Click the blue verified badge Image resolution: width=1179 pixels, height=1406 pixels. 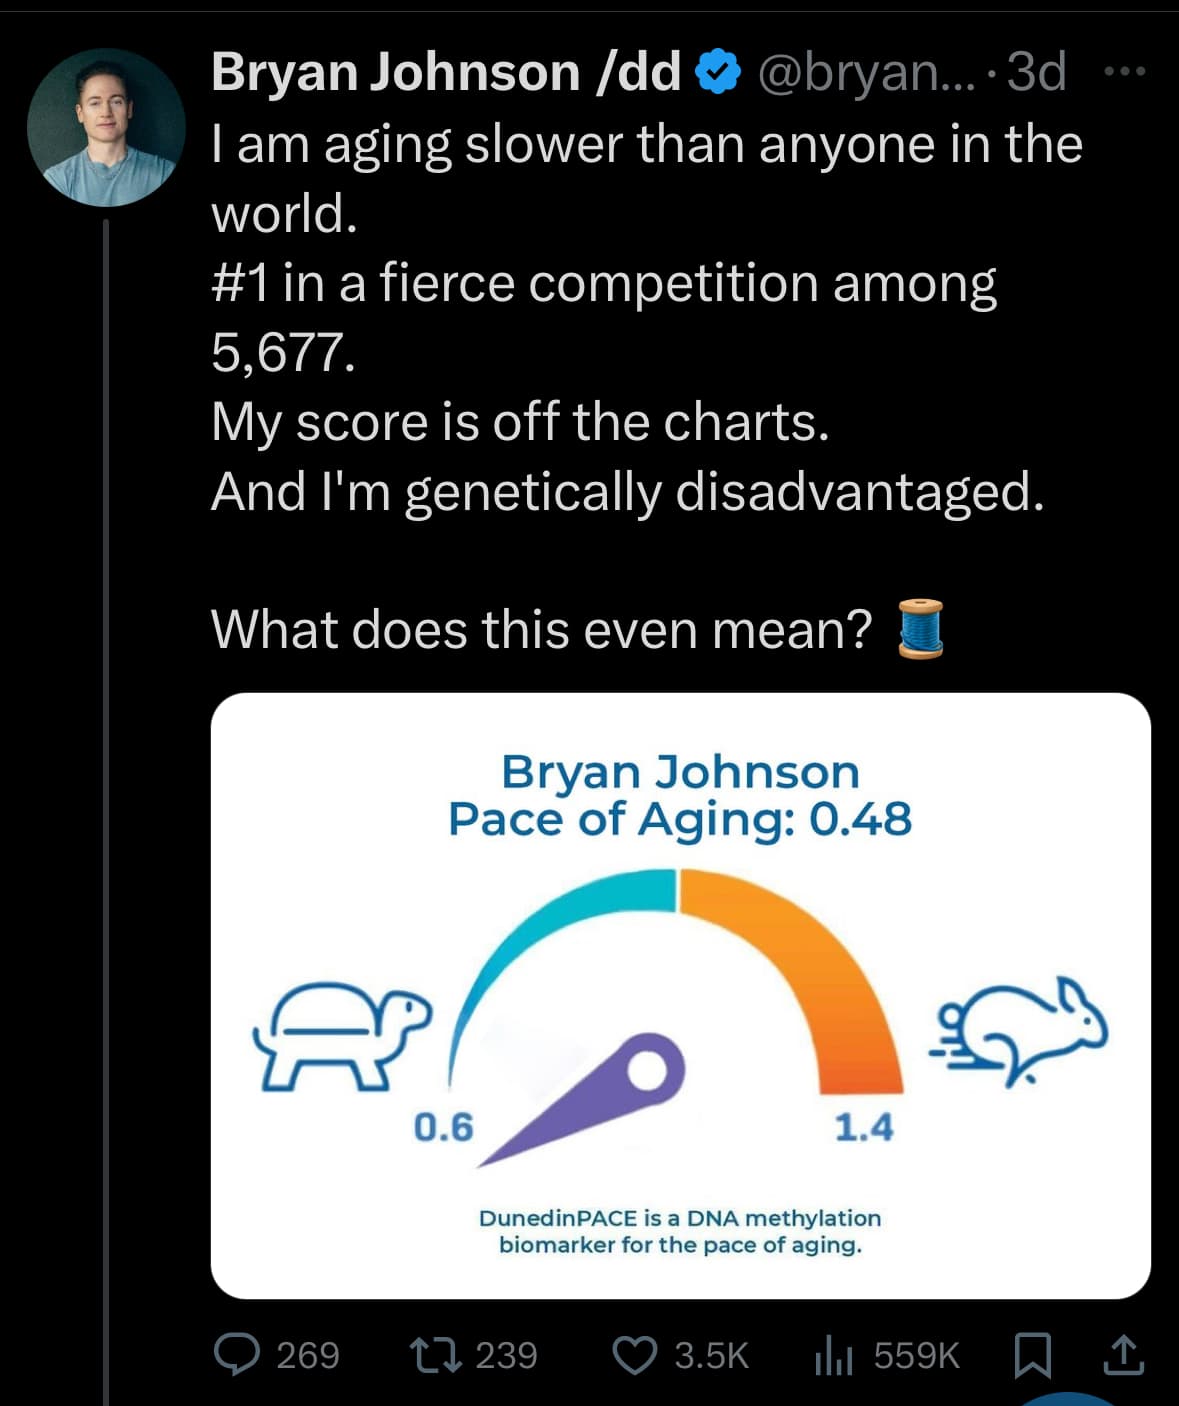coord(717,72)
